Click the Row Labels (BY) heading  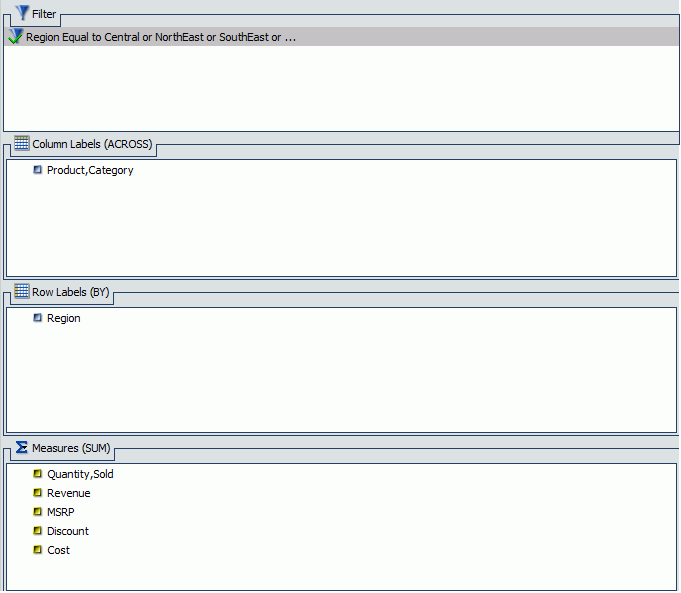(71, 292)
